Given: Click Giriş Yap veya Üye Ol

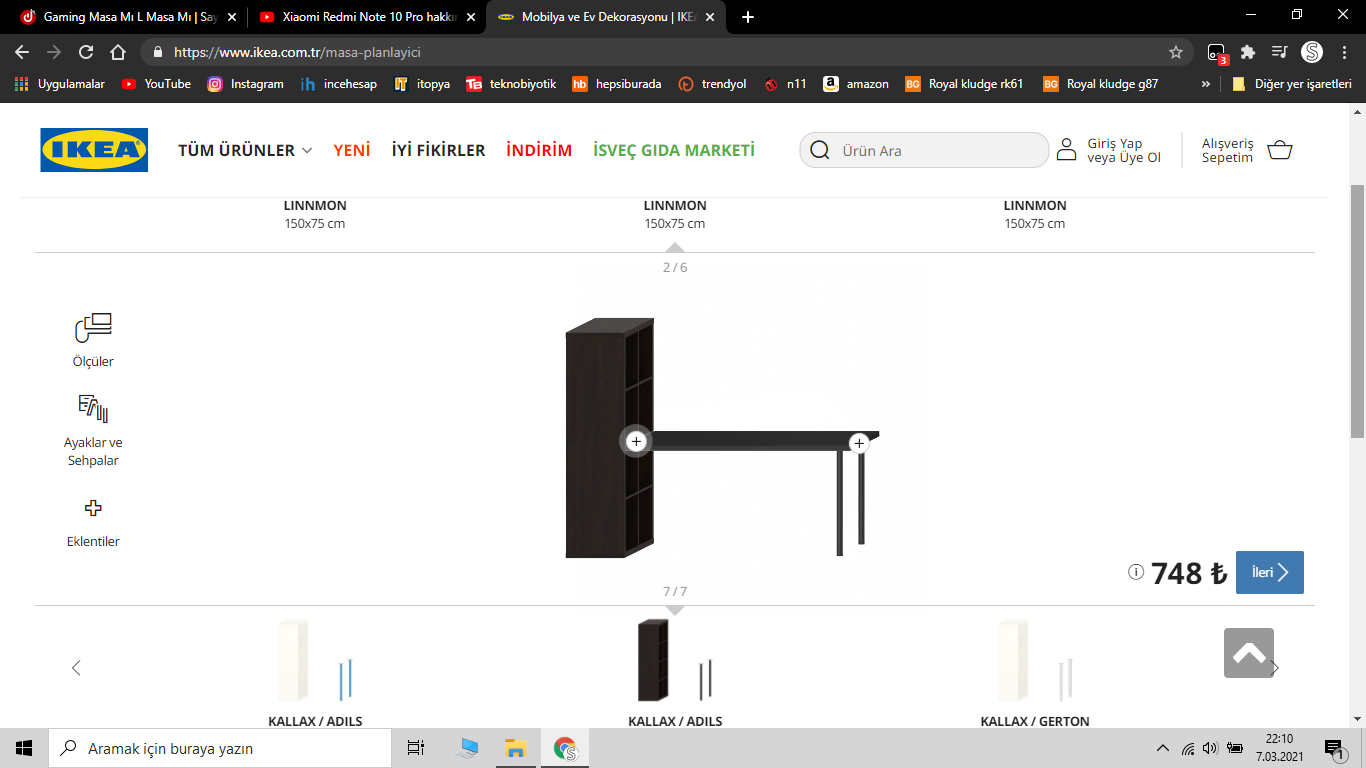Looking at the screenshot, I should (x=1124, y=150).
